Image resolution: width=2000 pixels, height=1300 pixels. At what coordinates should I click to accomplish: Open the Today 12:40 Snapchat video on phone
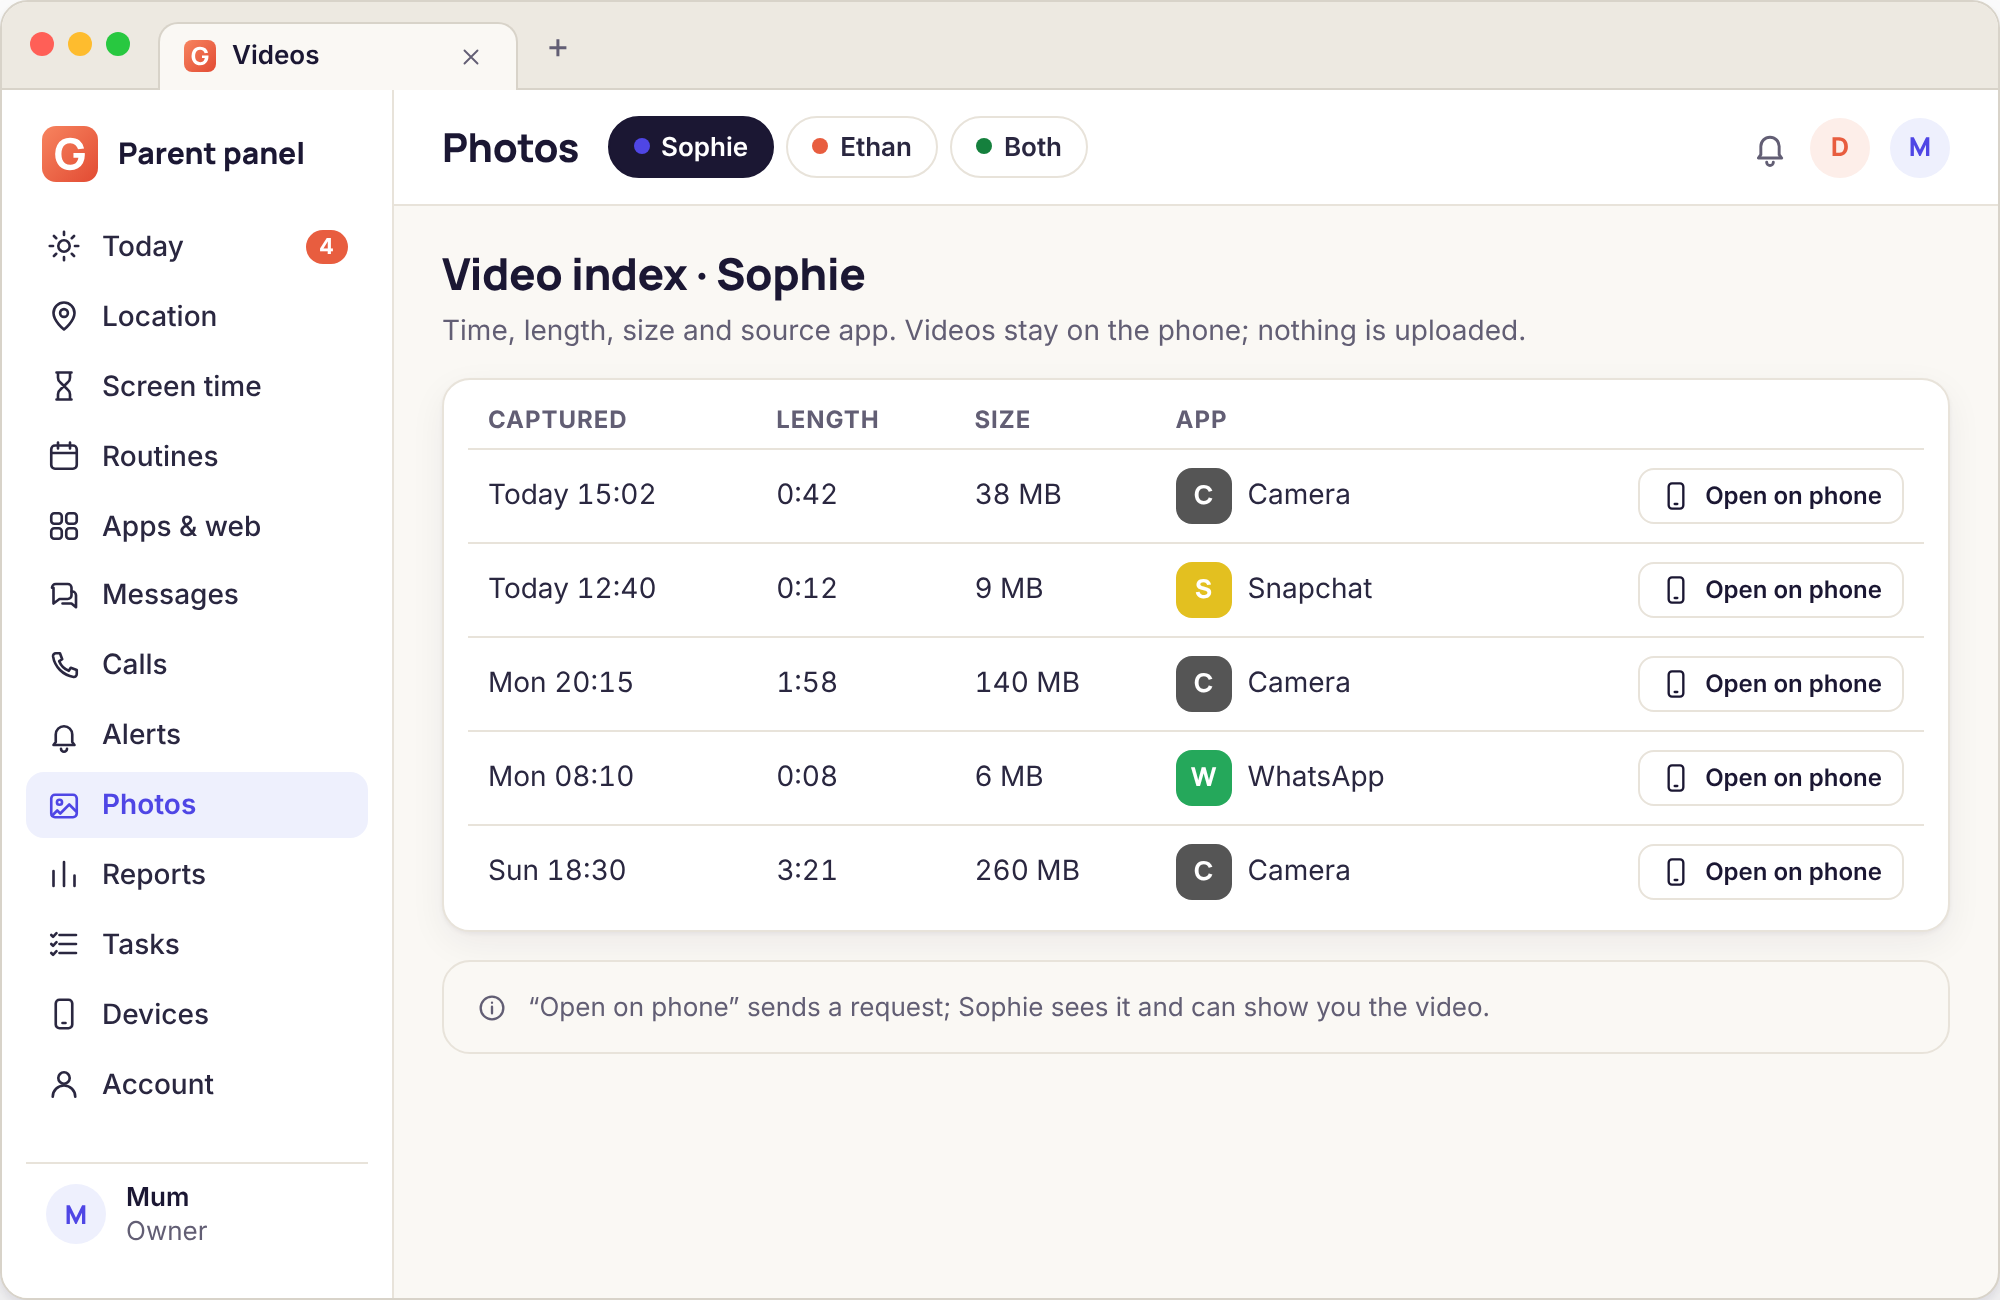tap(1771, 590)
